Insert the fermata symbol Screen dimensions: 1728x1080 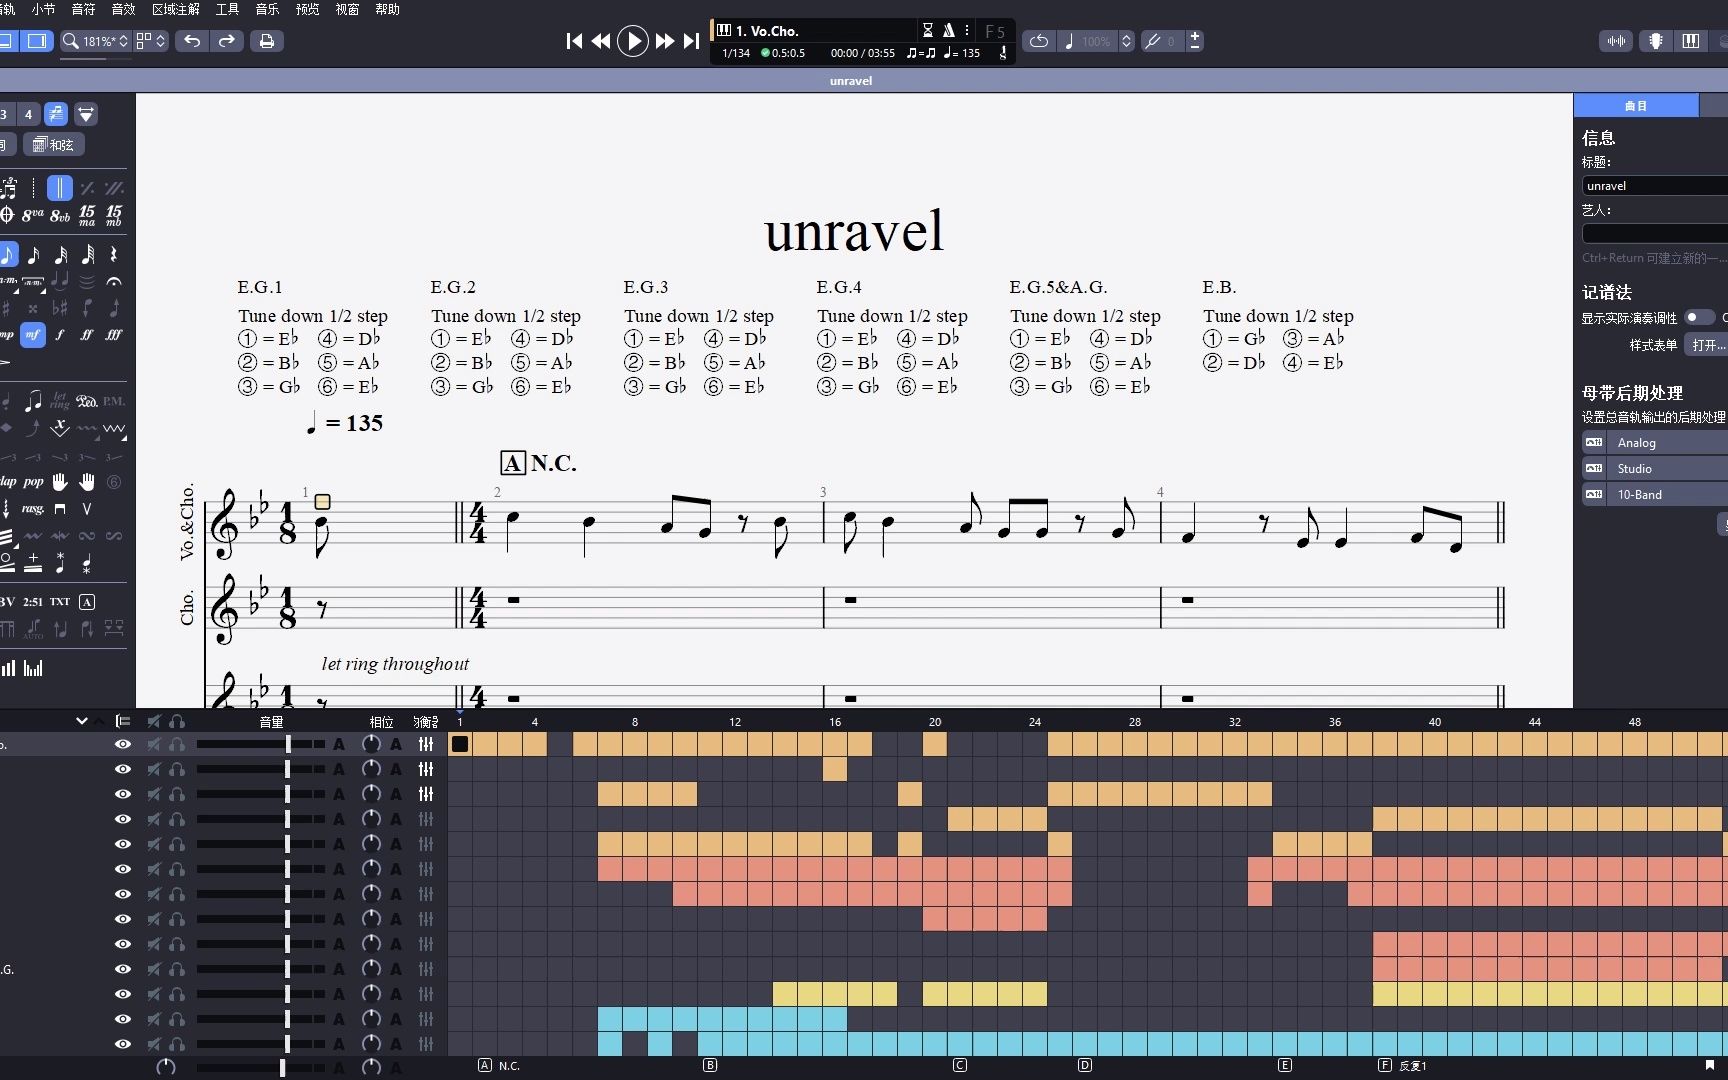coord(114,281)
